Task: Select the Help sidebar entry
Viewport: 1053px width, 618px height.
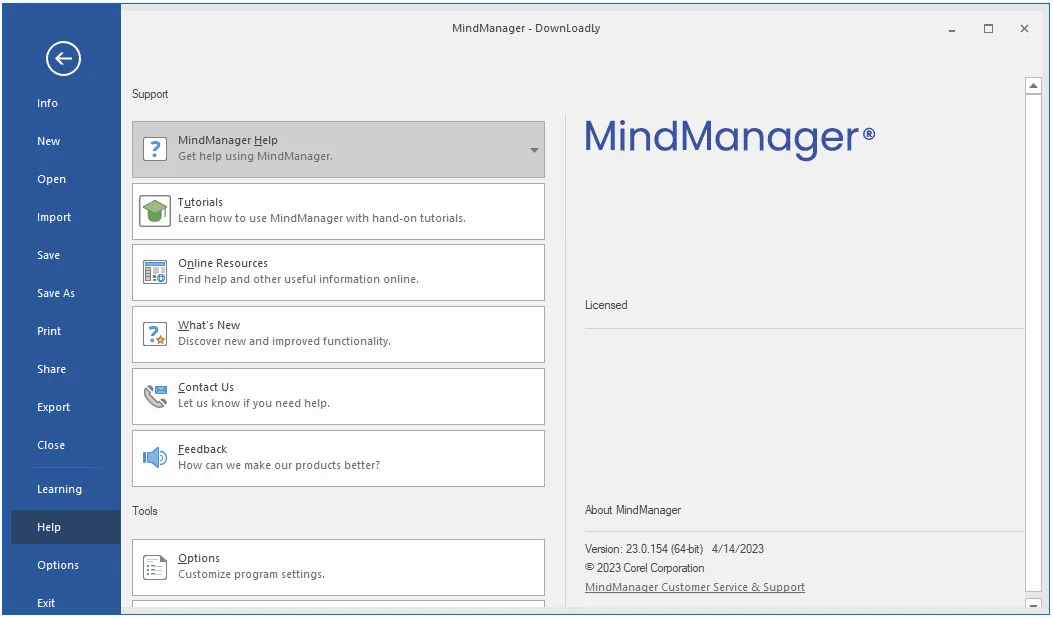Action: point(66,527)
